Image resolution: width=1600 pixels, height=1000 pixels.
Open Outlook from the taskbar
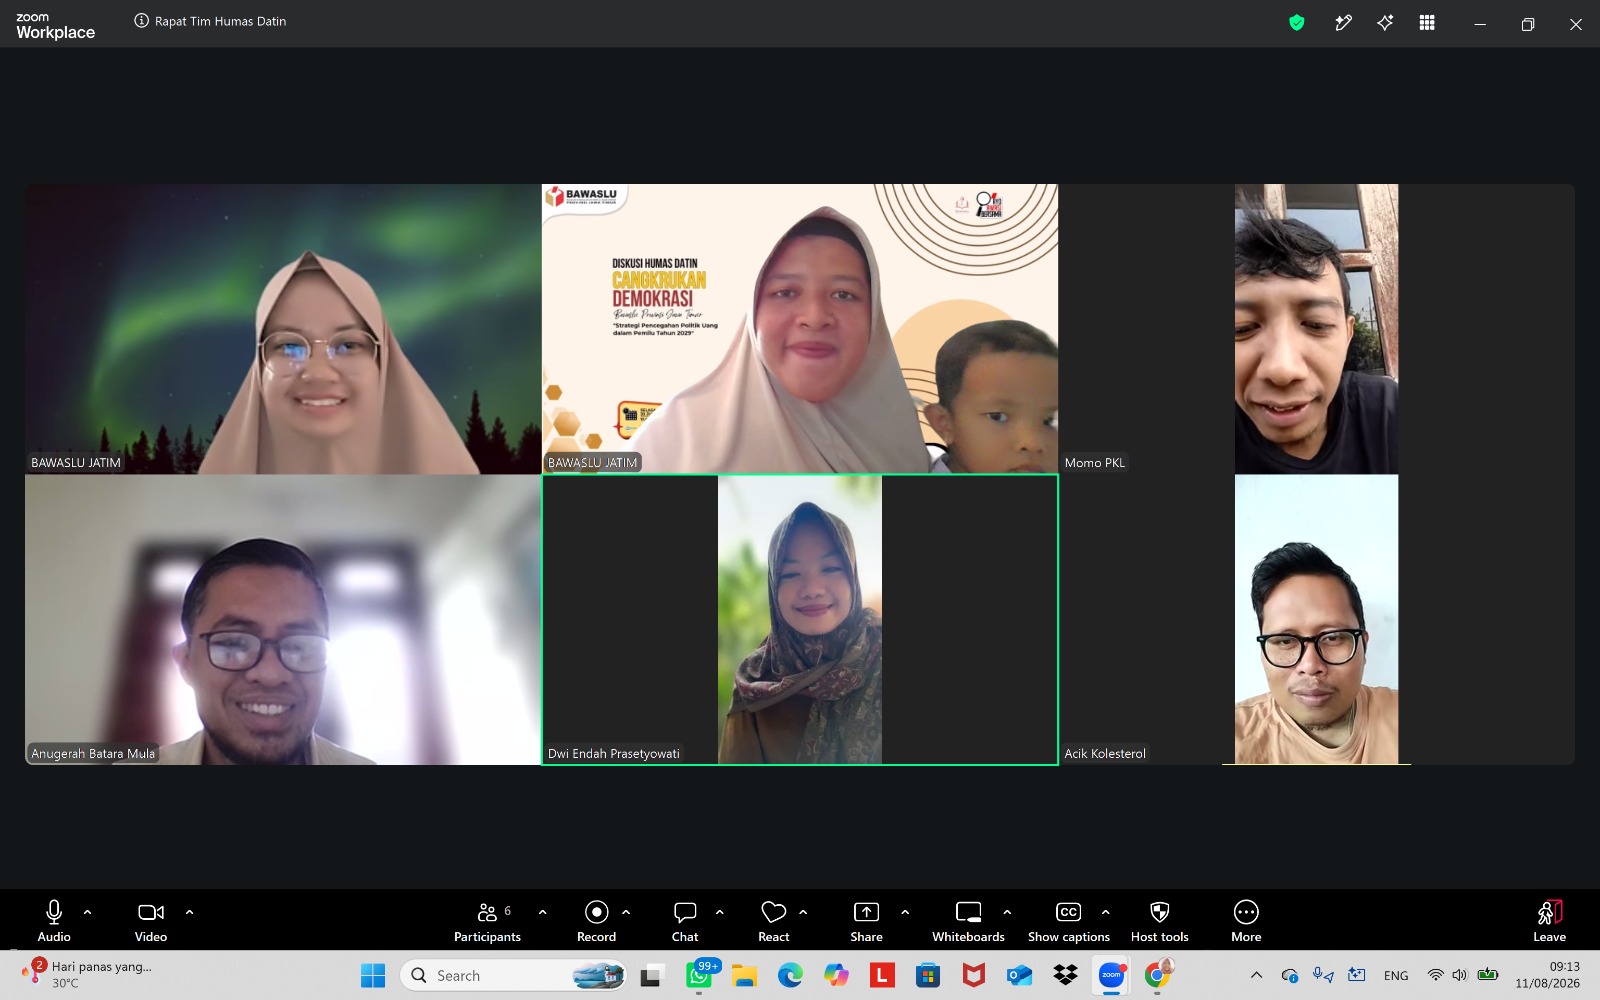coord(1020,975)
